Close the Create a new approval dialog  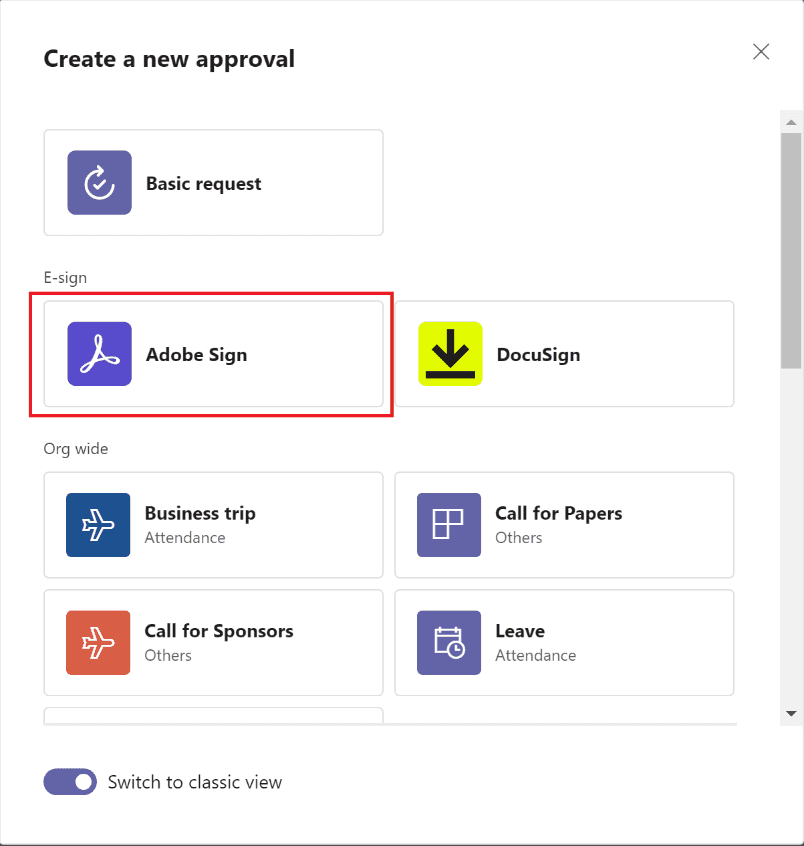(761, 52)
